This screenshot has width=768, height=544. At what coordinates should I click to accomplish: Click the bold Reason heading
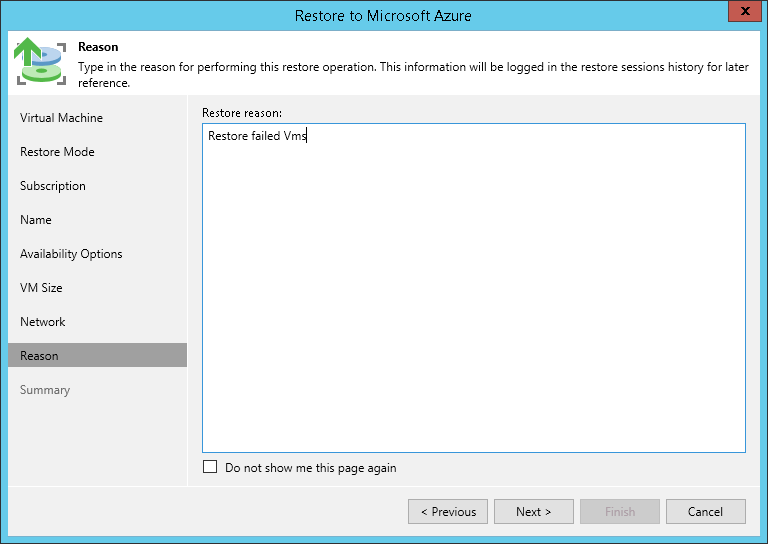pyautogui.click(x=98, y=47)
